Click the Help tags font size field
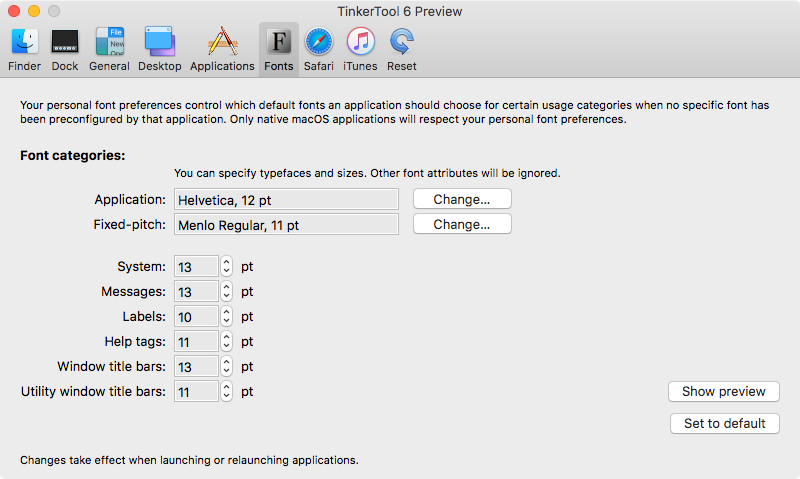This screenshot has height=479, width=800. click(x=196, y=341)
